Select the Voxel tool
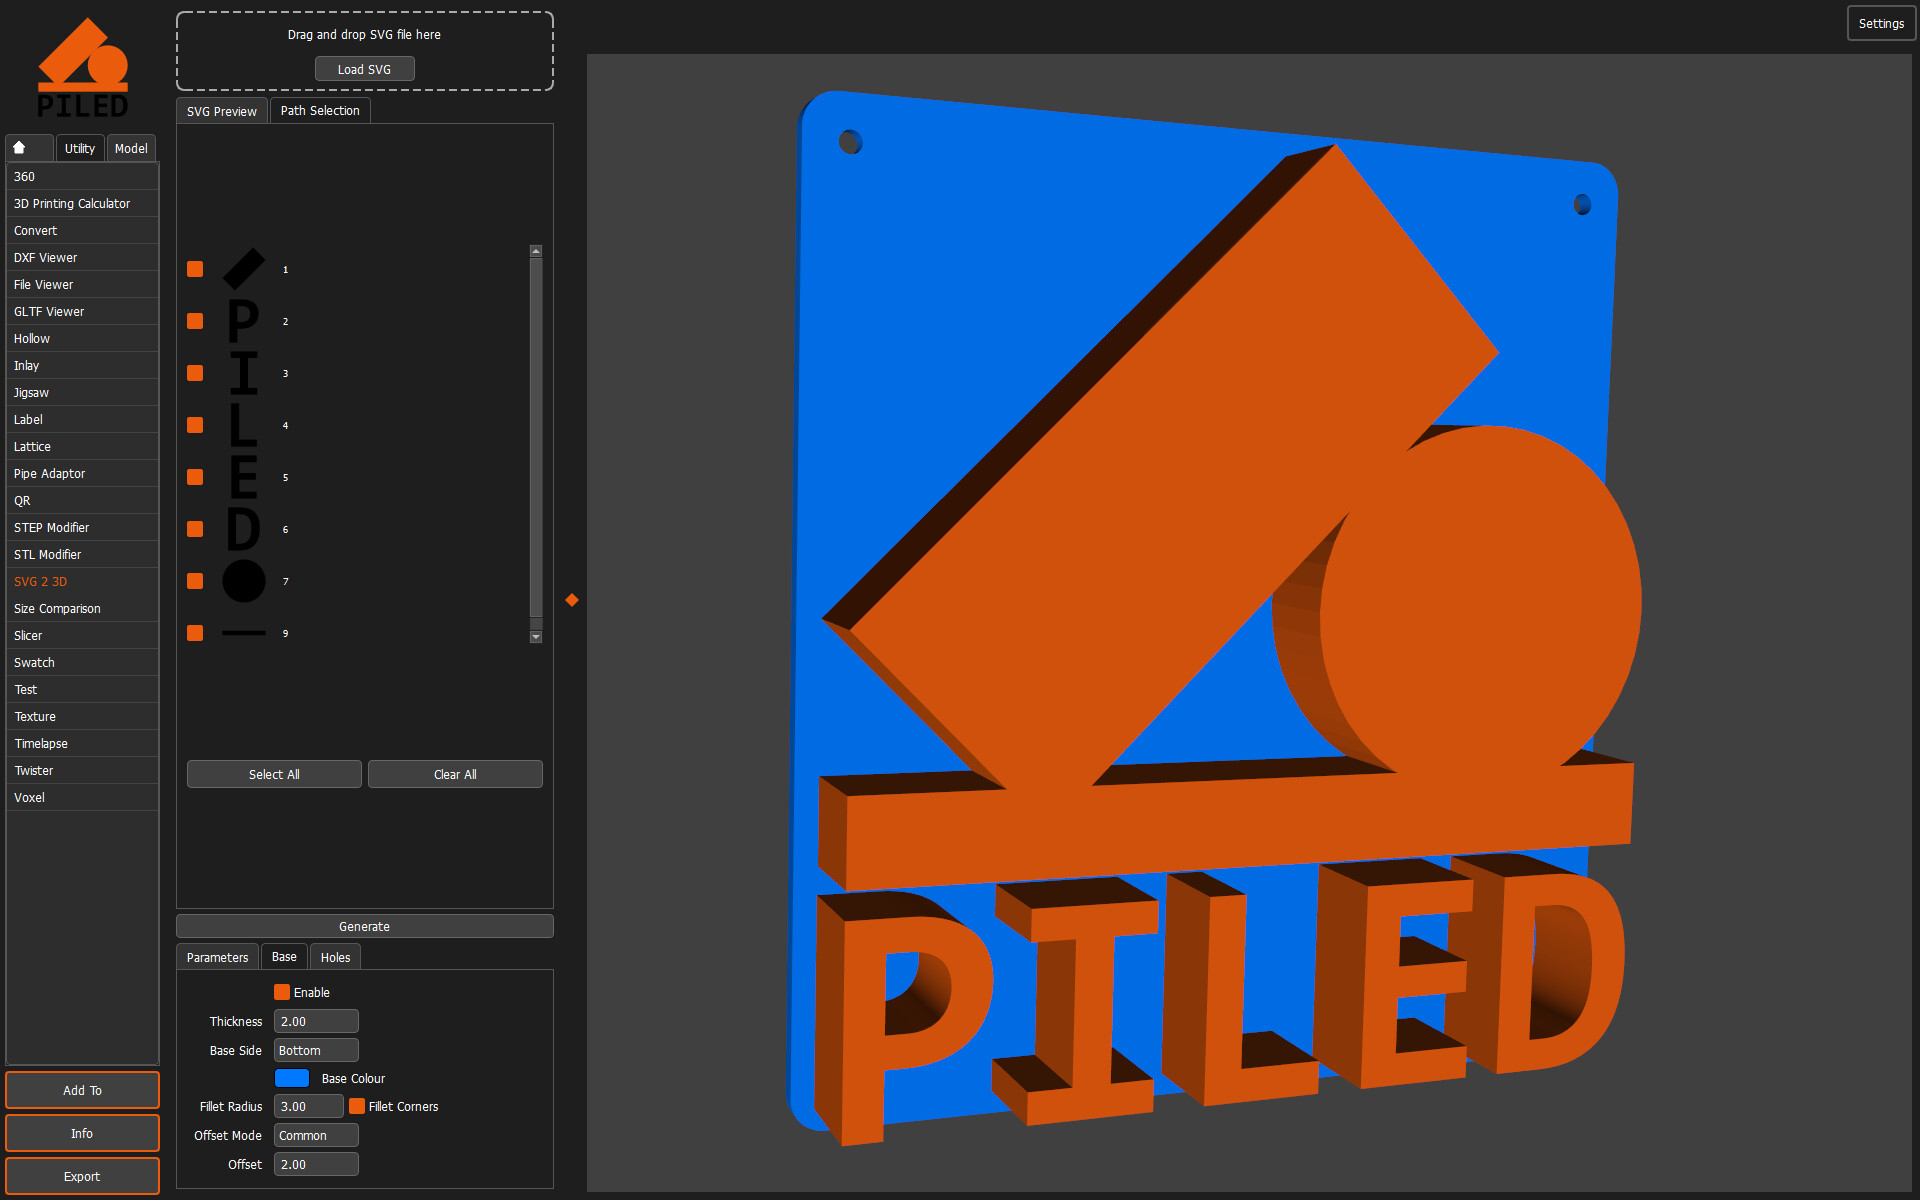The height and width of the screenshot is (1200, 1920). [82, 797]
